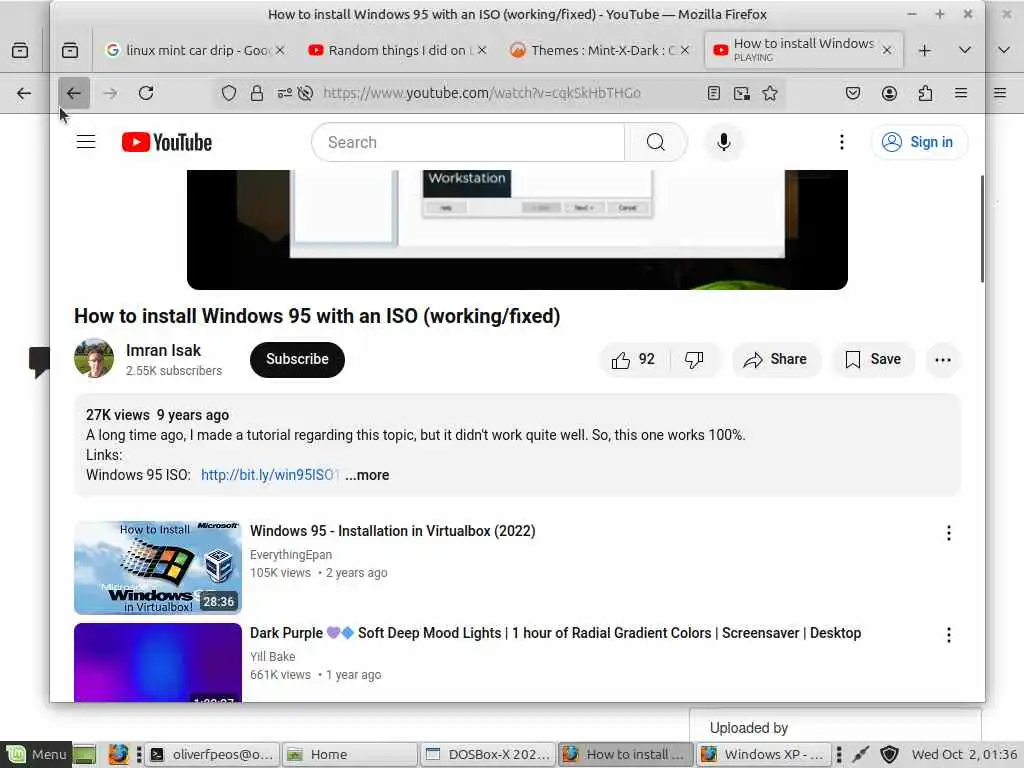Open Picture-in-Picture icon in address bar
The height and width of the screenshot is (768, 1024).
point(742,93)
